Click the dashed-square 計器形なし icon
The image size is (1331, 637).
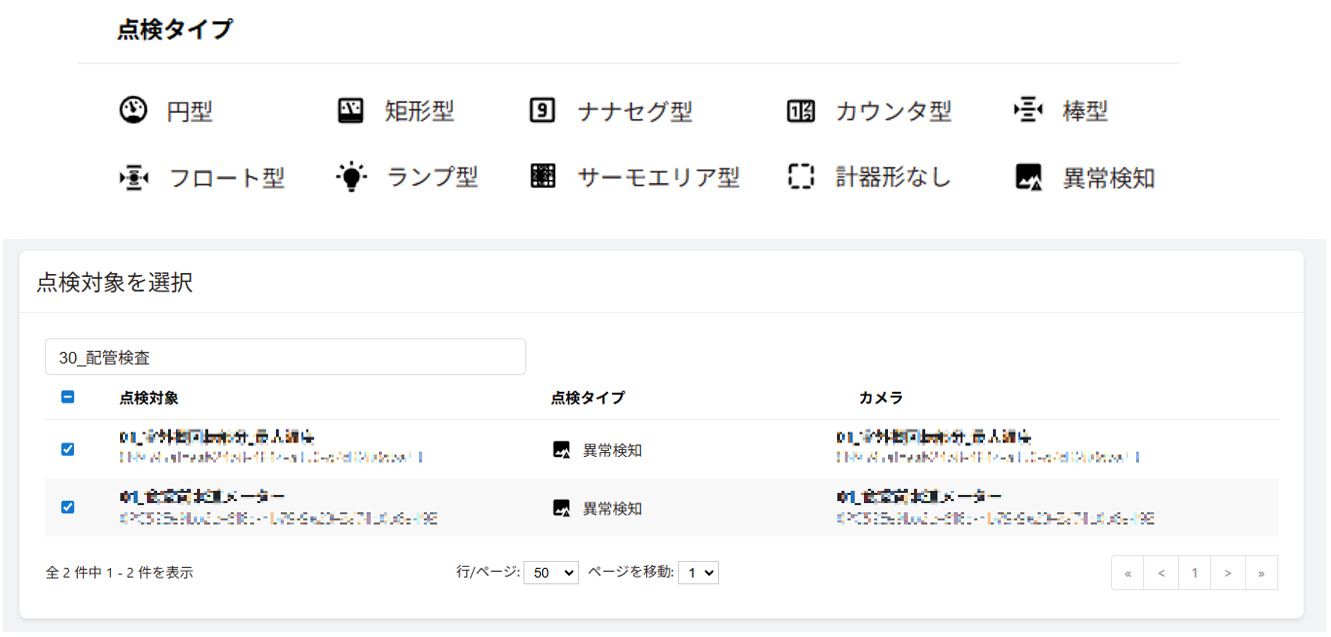tap(801, 177)
